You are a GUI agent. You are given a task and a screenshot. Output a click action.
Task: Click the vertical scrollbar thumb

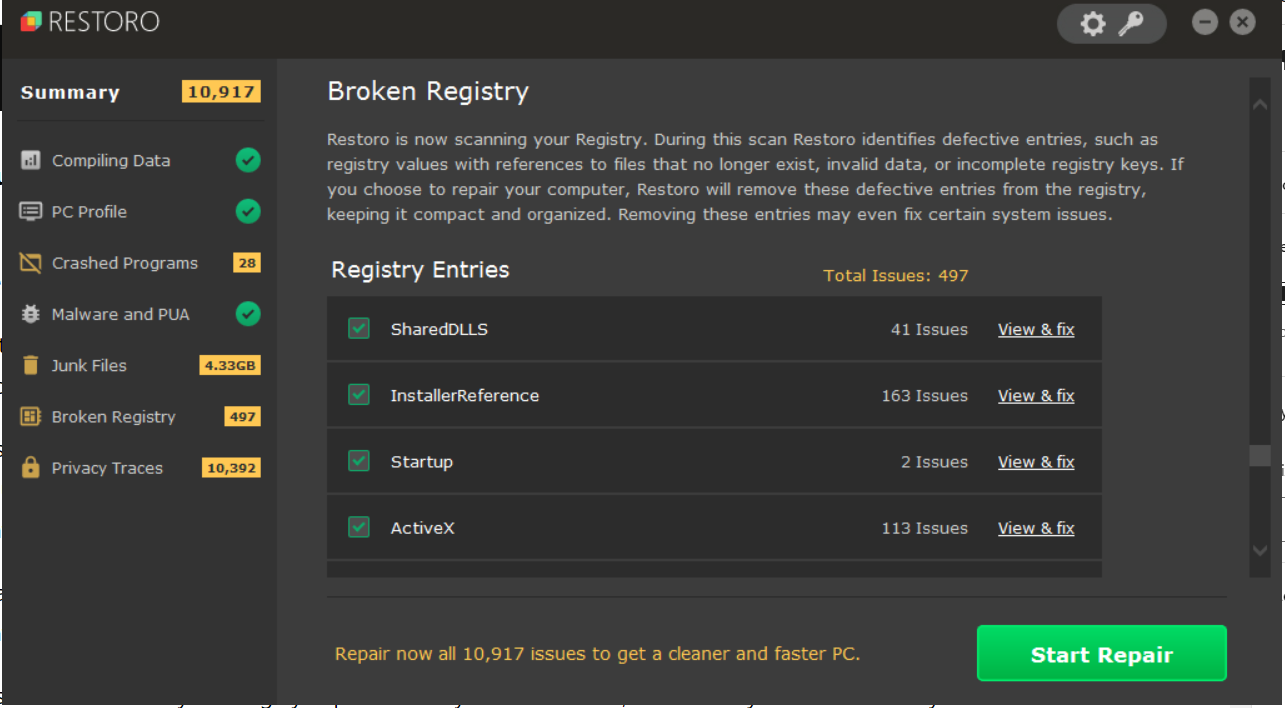click(1259, 455)
